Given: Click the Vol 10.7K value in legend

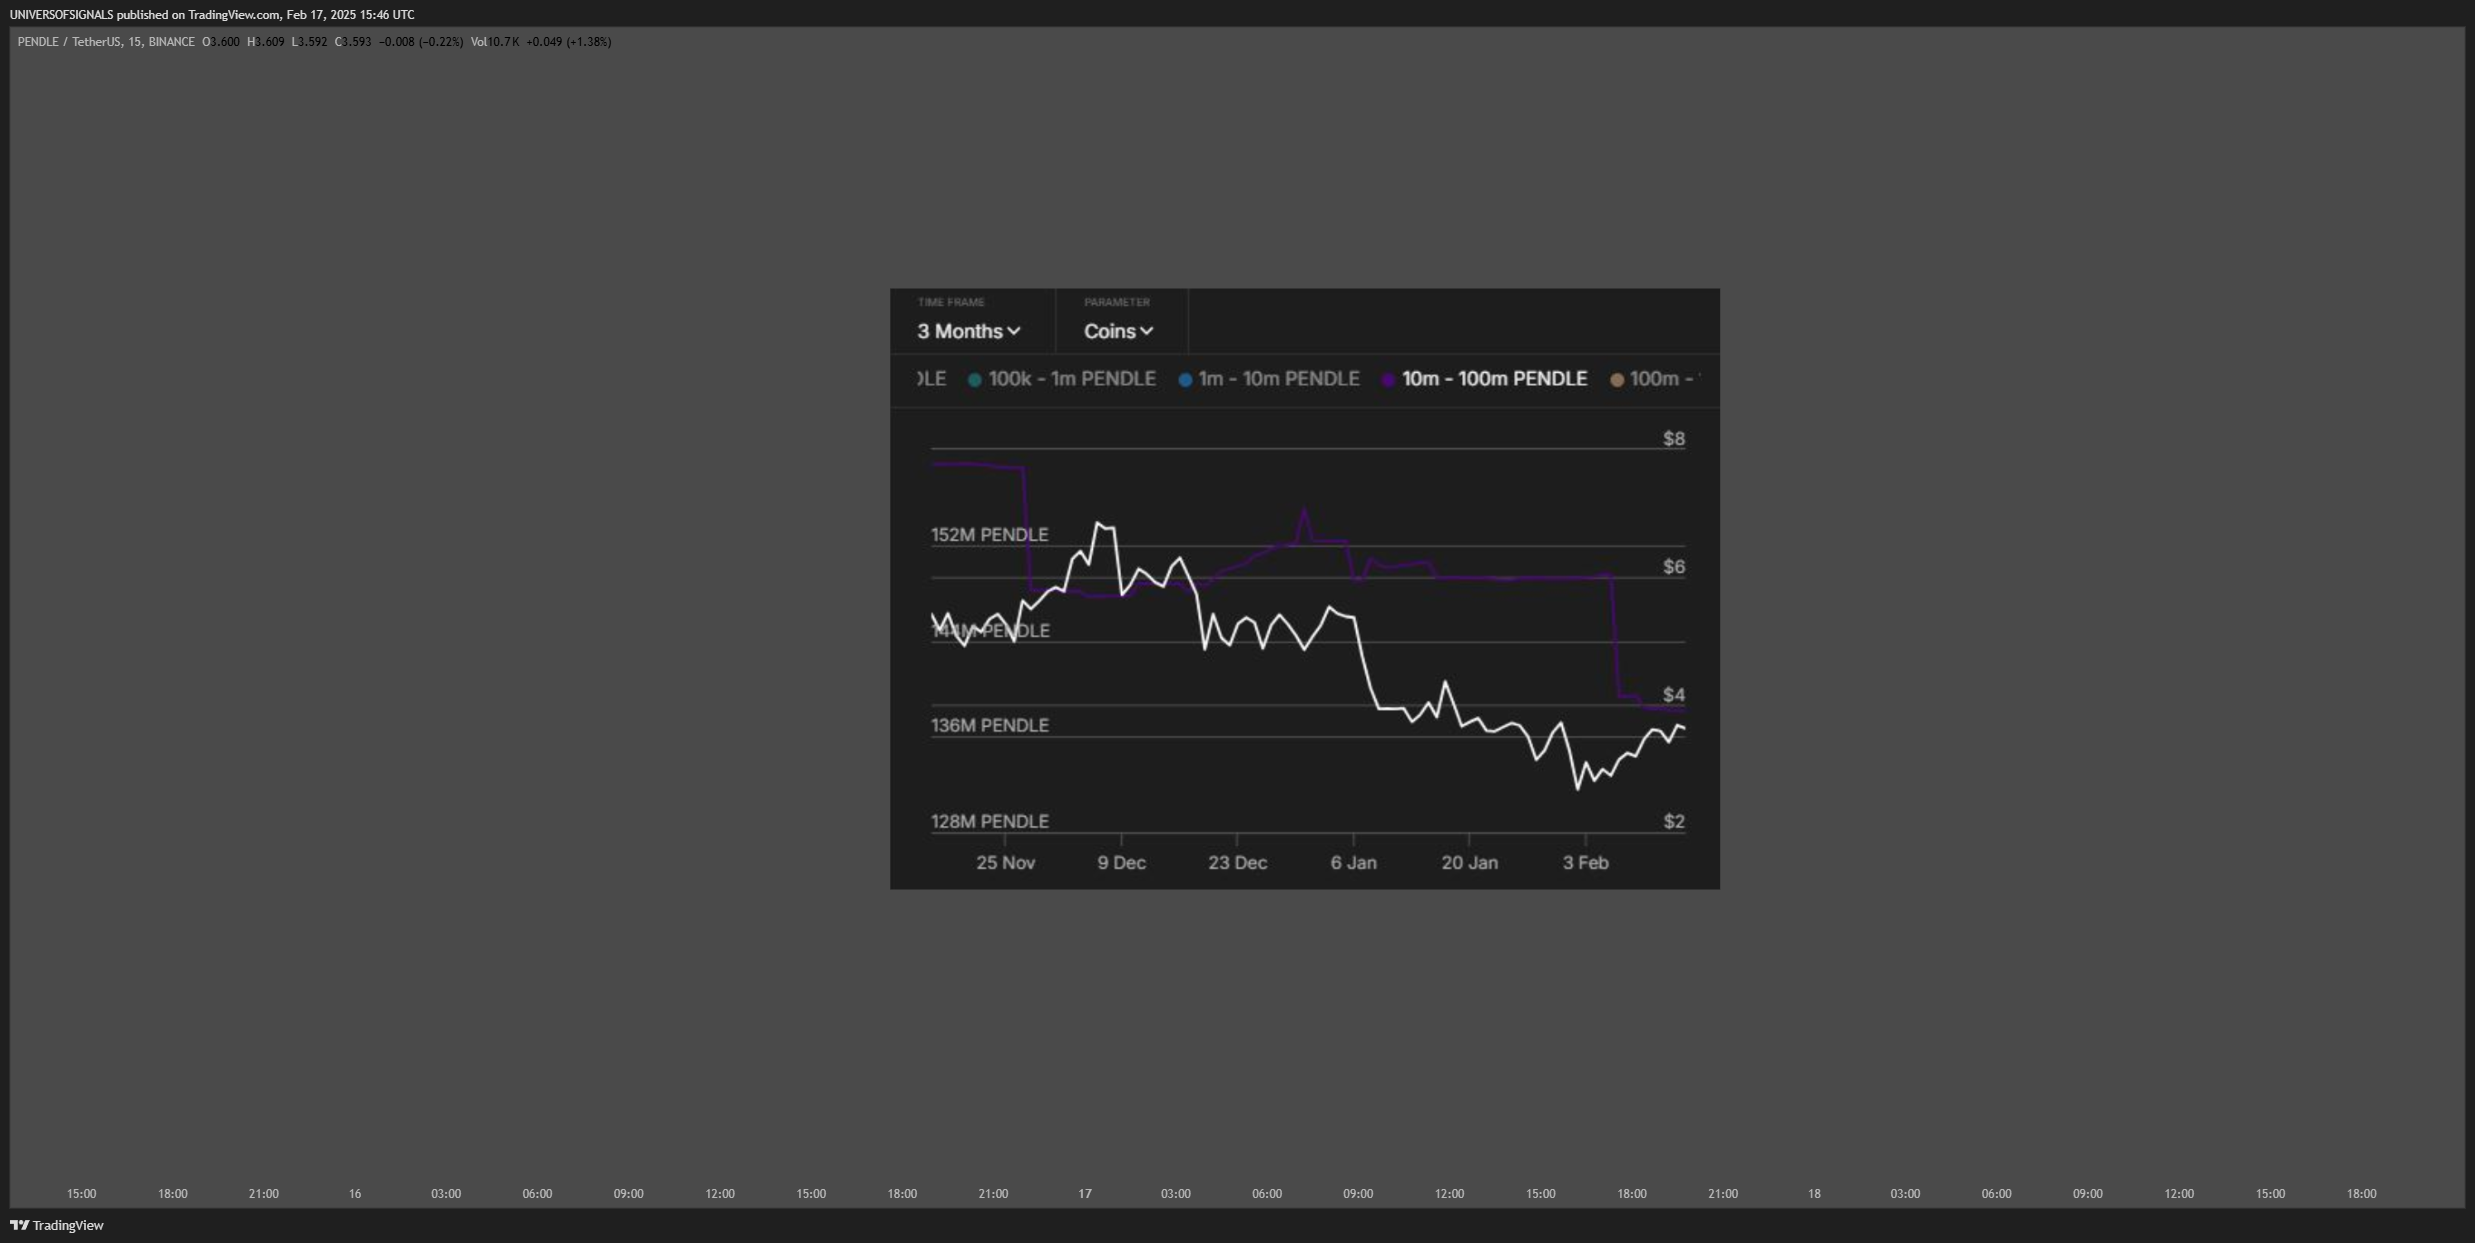Looking at the screenshot, I should 495,42.
